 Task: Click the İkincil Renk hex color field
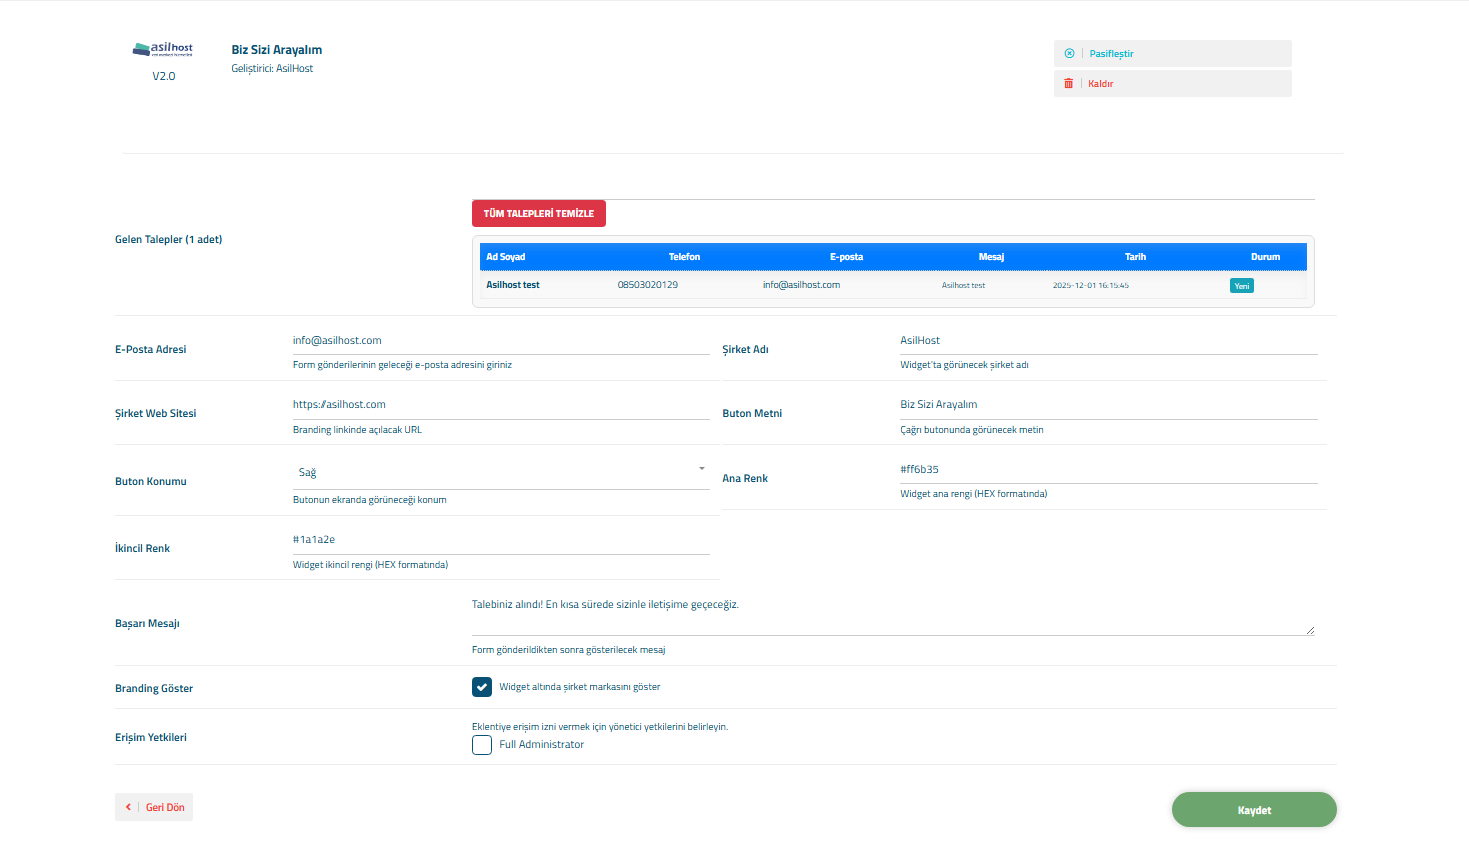[500, 540]
